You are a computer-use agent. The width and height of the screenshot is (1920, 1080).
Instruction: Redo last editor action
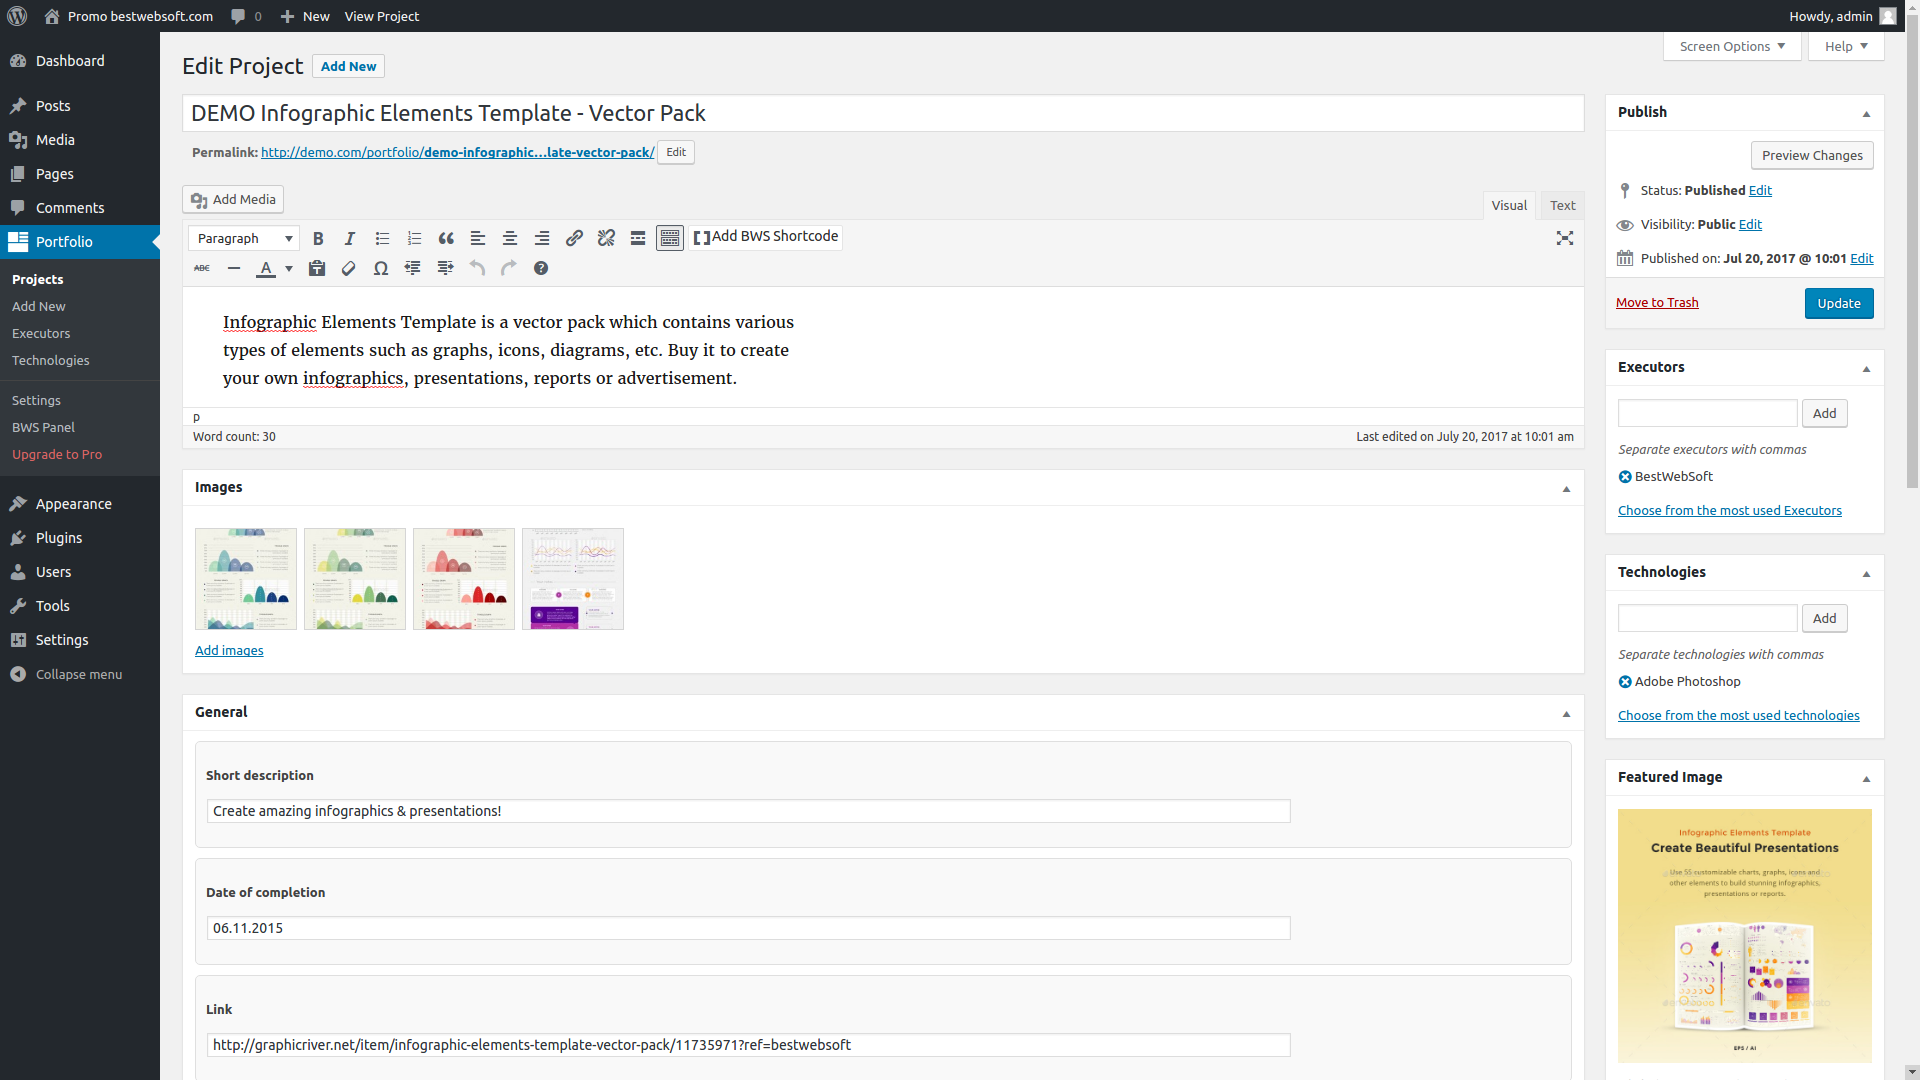tap(509, 268)
